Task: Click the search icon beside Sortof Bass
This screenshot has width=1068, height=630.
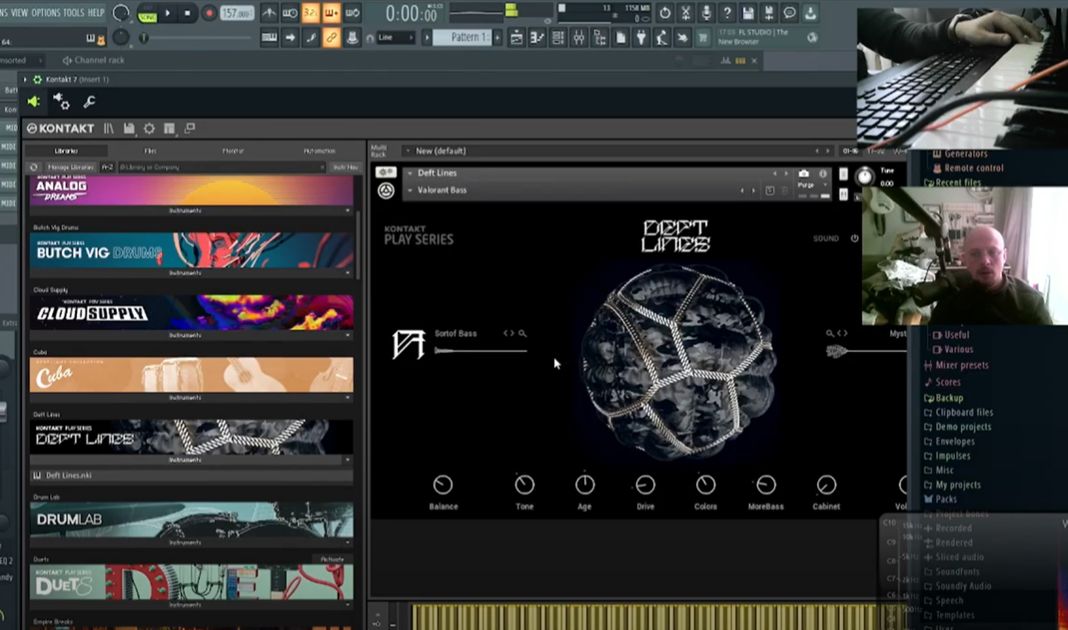Action: coord(522,333)
